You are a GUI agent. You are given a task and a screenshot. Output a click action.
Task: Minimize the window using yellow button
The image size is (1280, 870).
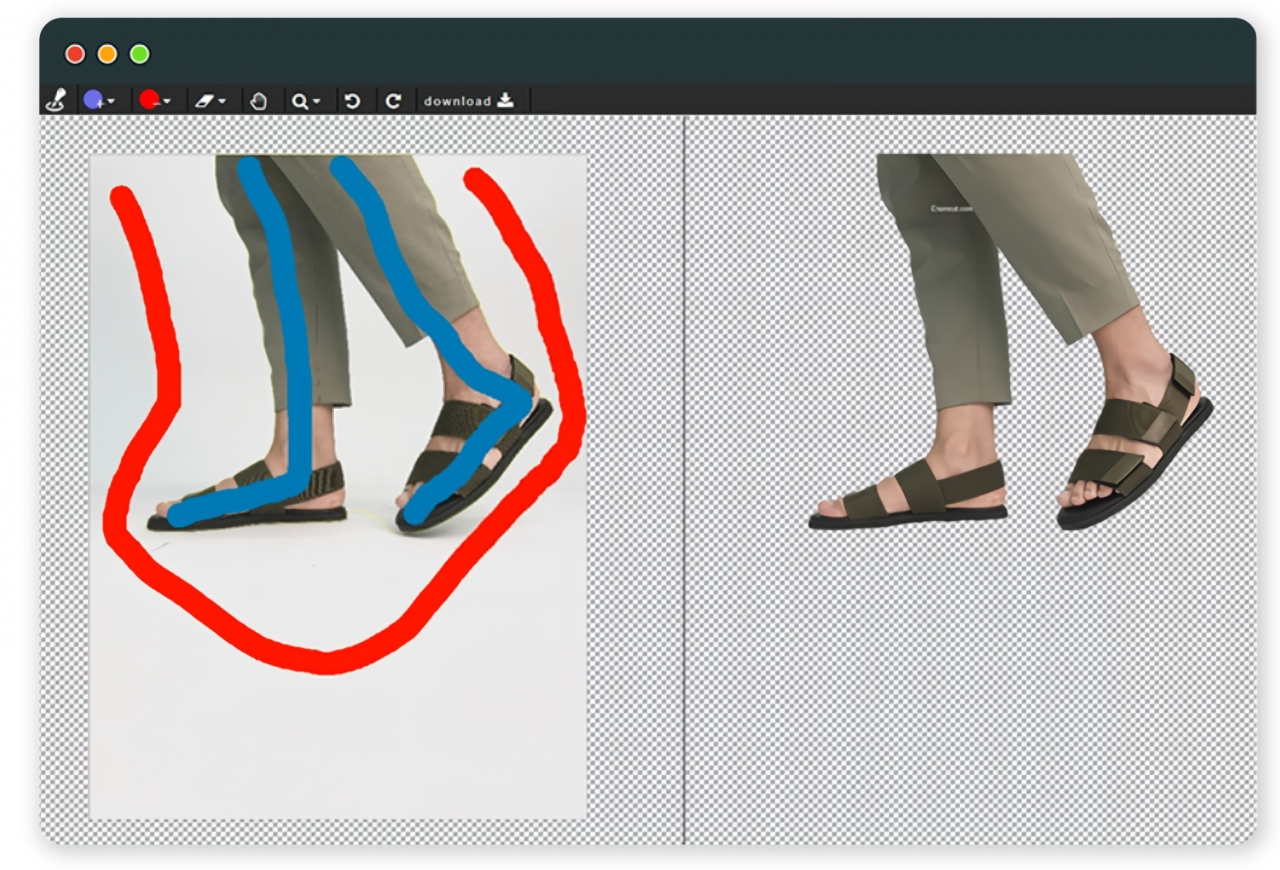107,54
